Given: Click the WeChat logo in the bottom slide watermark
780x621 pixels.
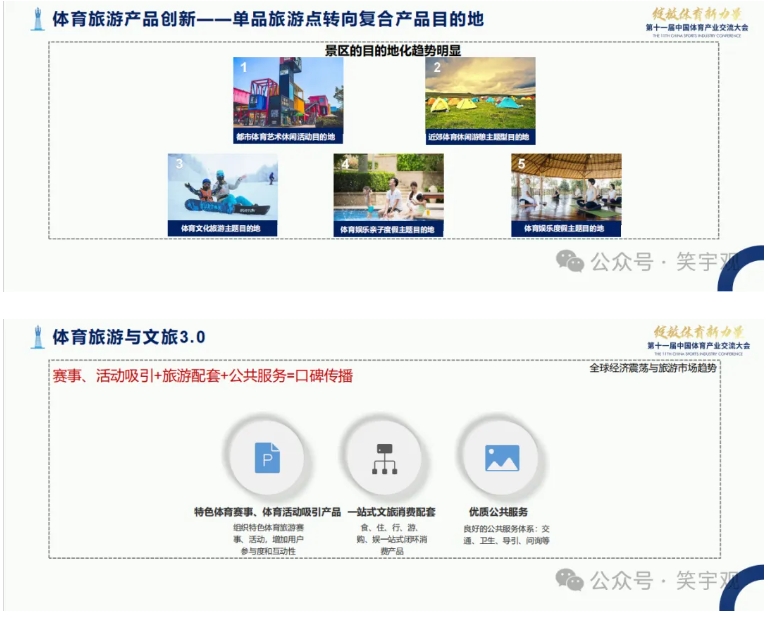Looking at the screenshot, I should tap(570, 580).
